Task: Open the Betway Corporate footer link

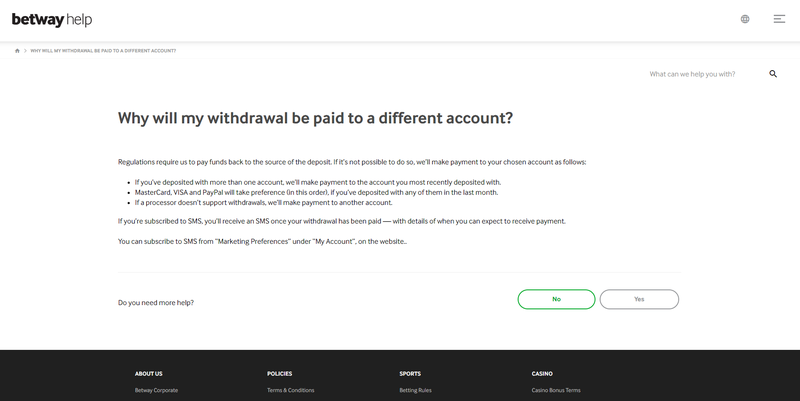Action: pos(156,390)
